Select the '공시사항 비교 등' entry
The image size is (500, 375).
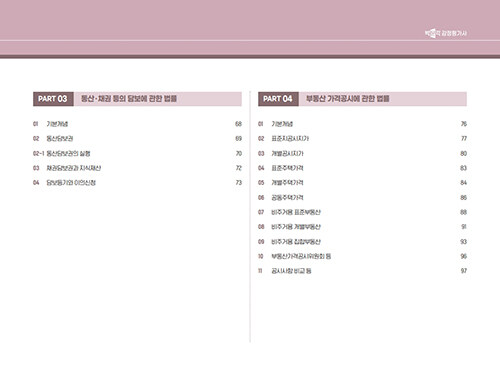click(x=291, y=271)
